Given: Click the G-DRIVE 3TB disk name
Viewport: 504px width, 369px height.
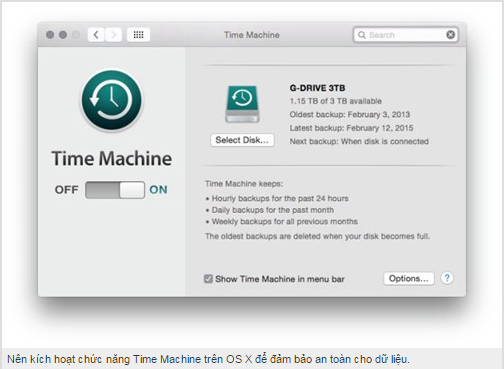Looking at the screenshot, I should pos(317,88).
